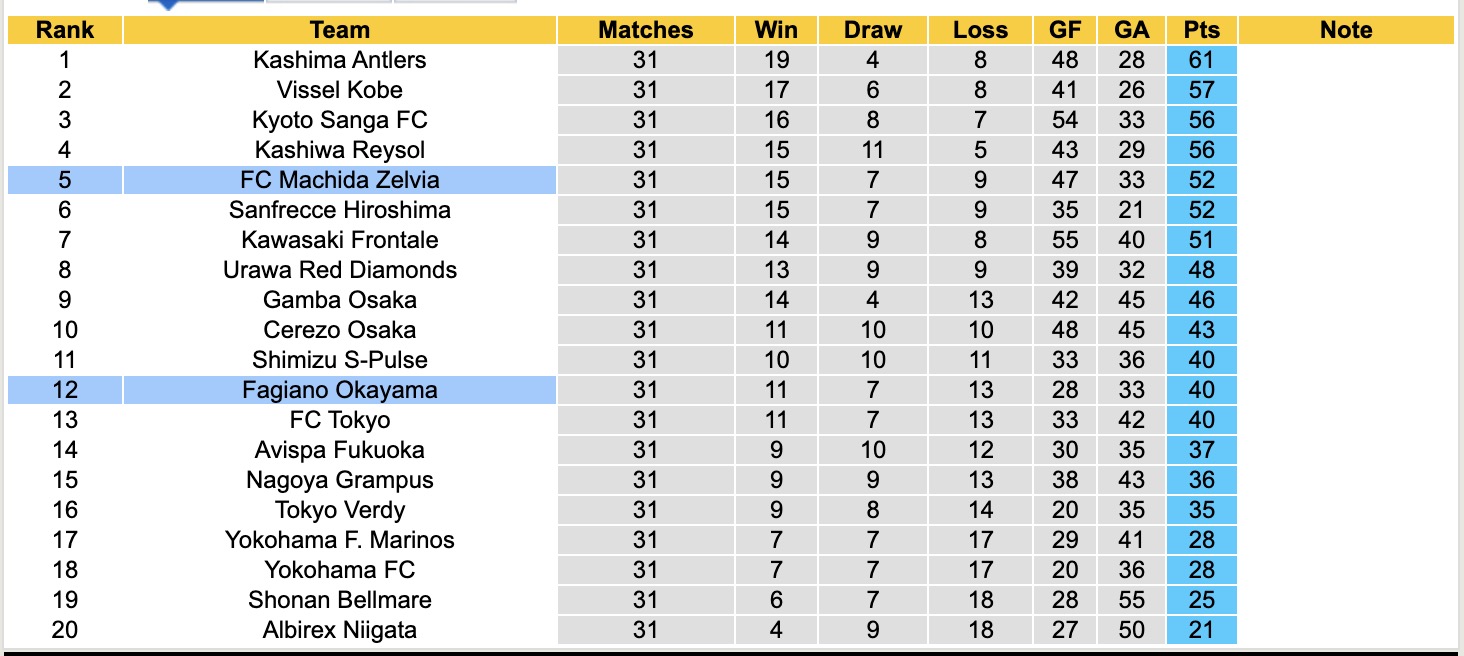Click the Matches column header

tap(645, 30)
